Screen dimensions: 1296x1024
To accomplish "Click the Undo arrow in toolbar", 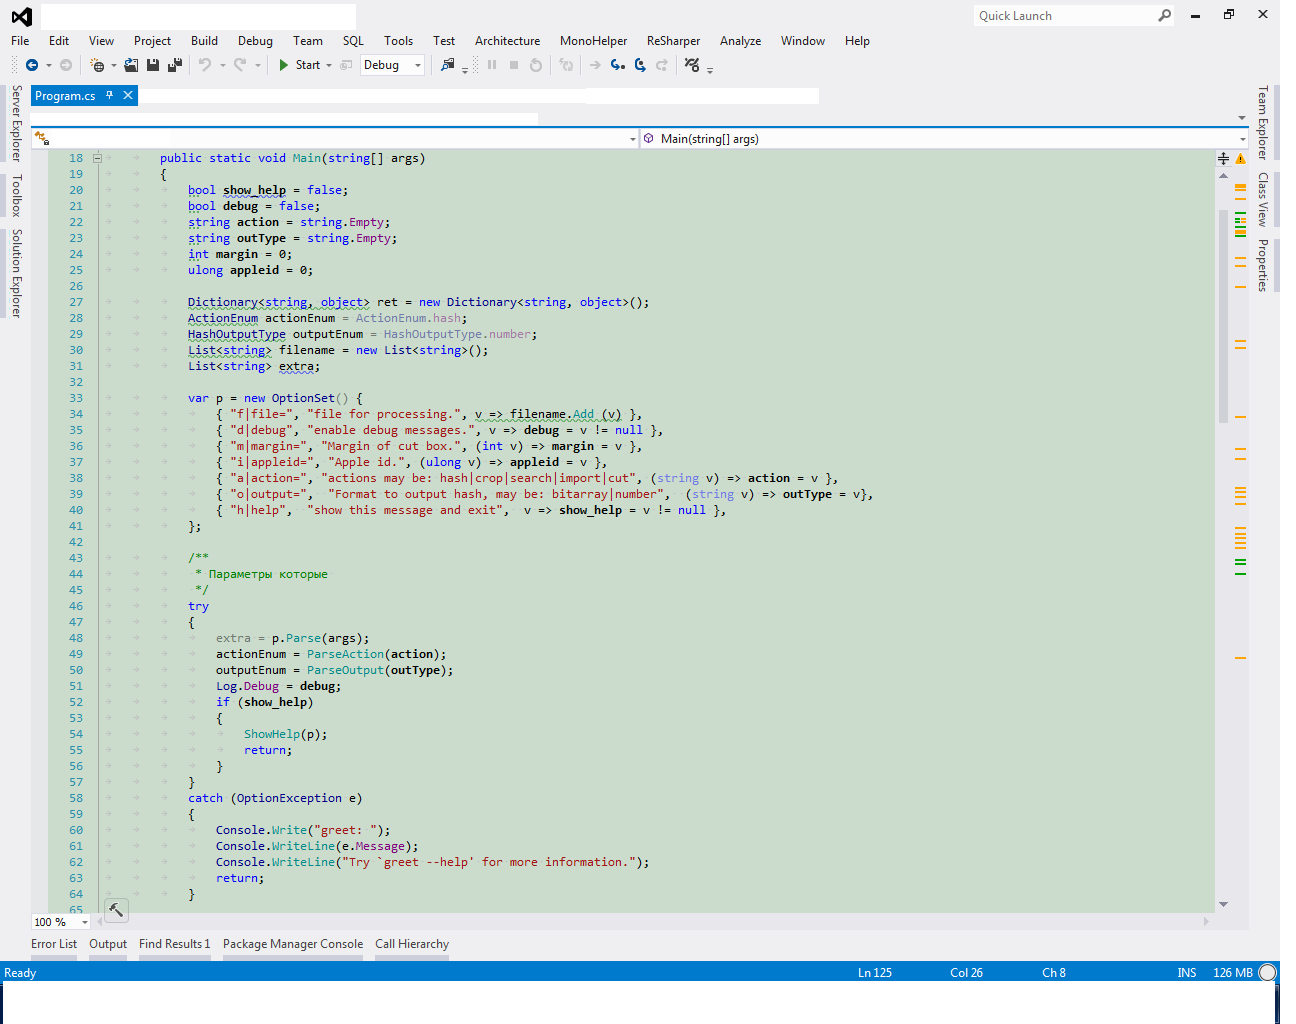I will (204, 65).
